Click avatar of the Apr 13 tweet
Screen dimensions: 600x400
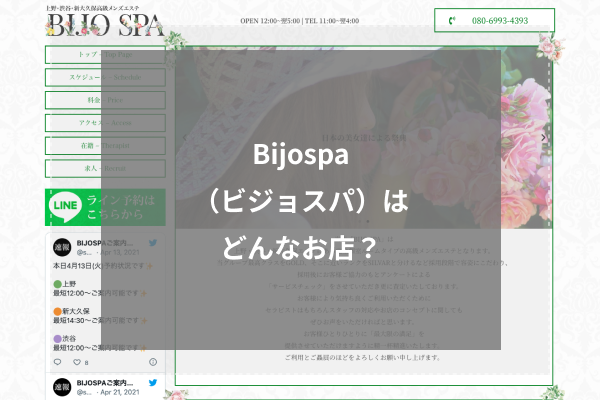[x=62, y=247]
